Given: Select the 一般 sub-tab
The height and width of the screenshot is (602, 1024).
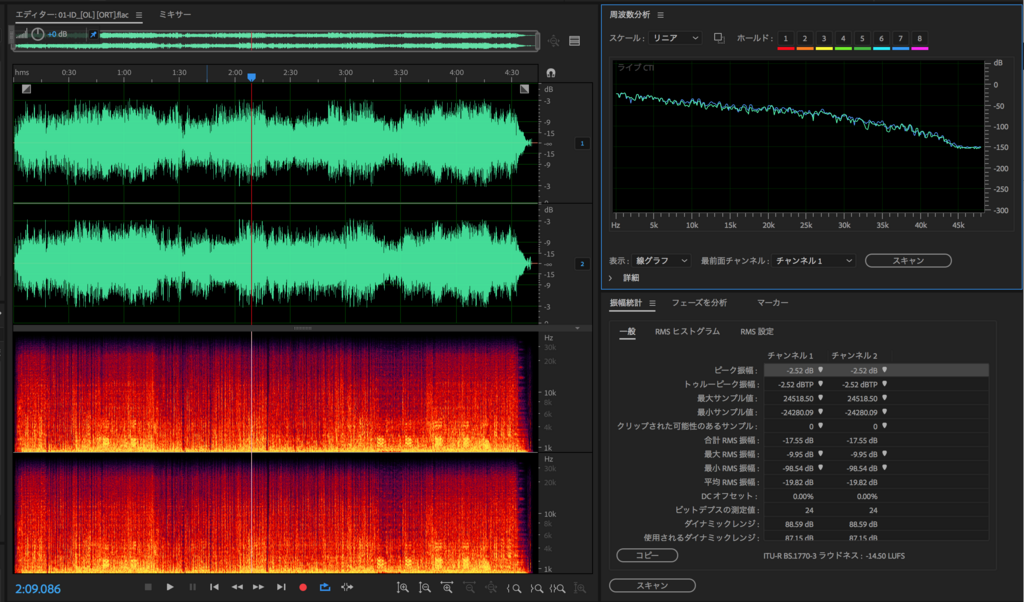Looking at the screenshot, I should pos(628,332).
